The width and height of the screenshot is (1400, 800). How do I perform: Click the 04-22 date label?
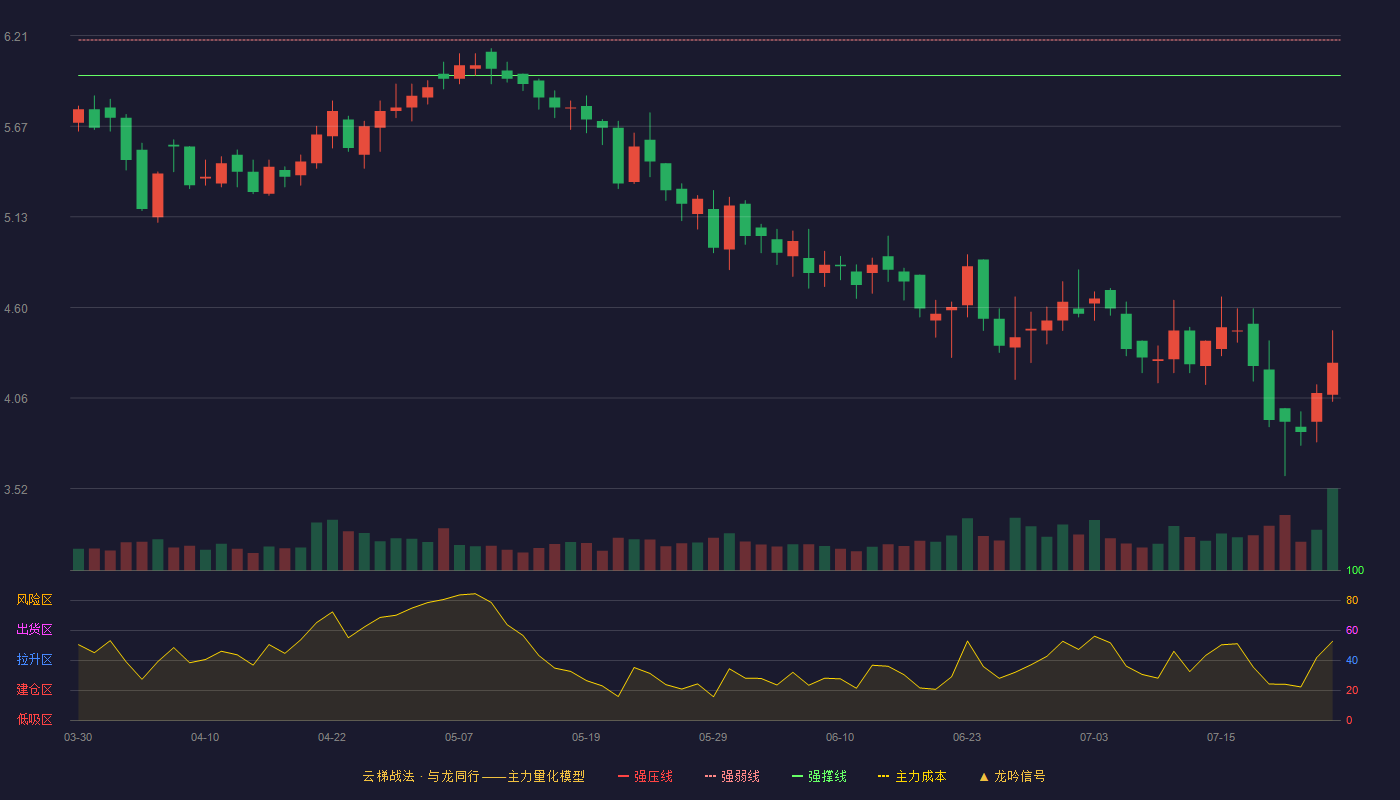[x=332, y=737]
